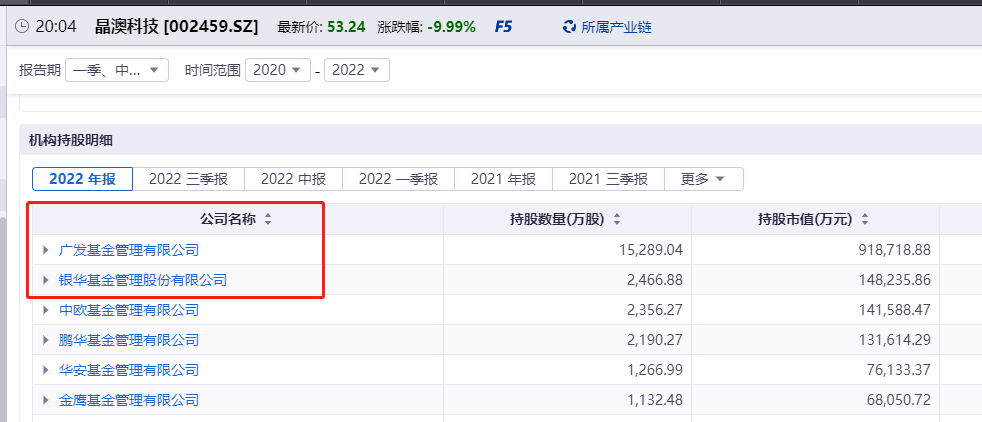Expand the 广发基金管理有限公司 row
This screenshot has height=422, width=982.
coord(45,250)
